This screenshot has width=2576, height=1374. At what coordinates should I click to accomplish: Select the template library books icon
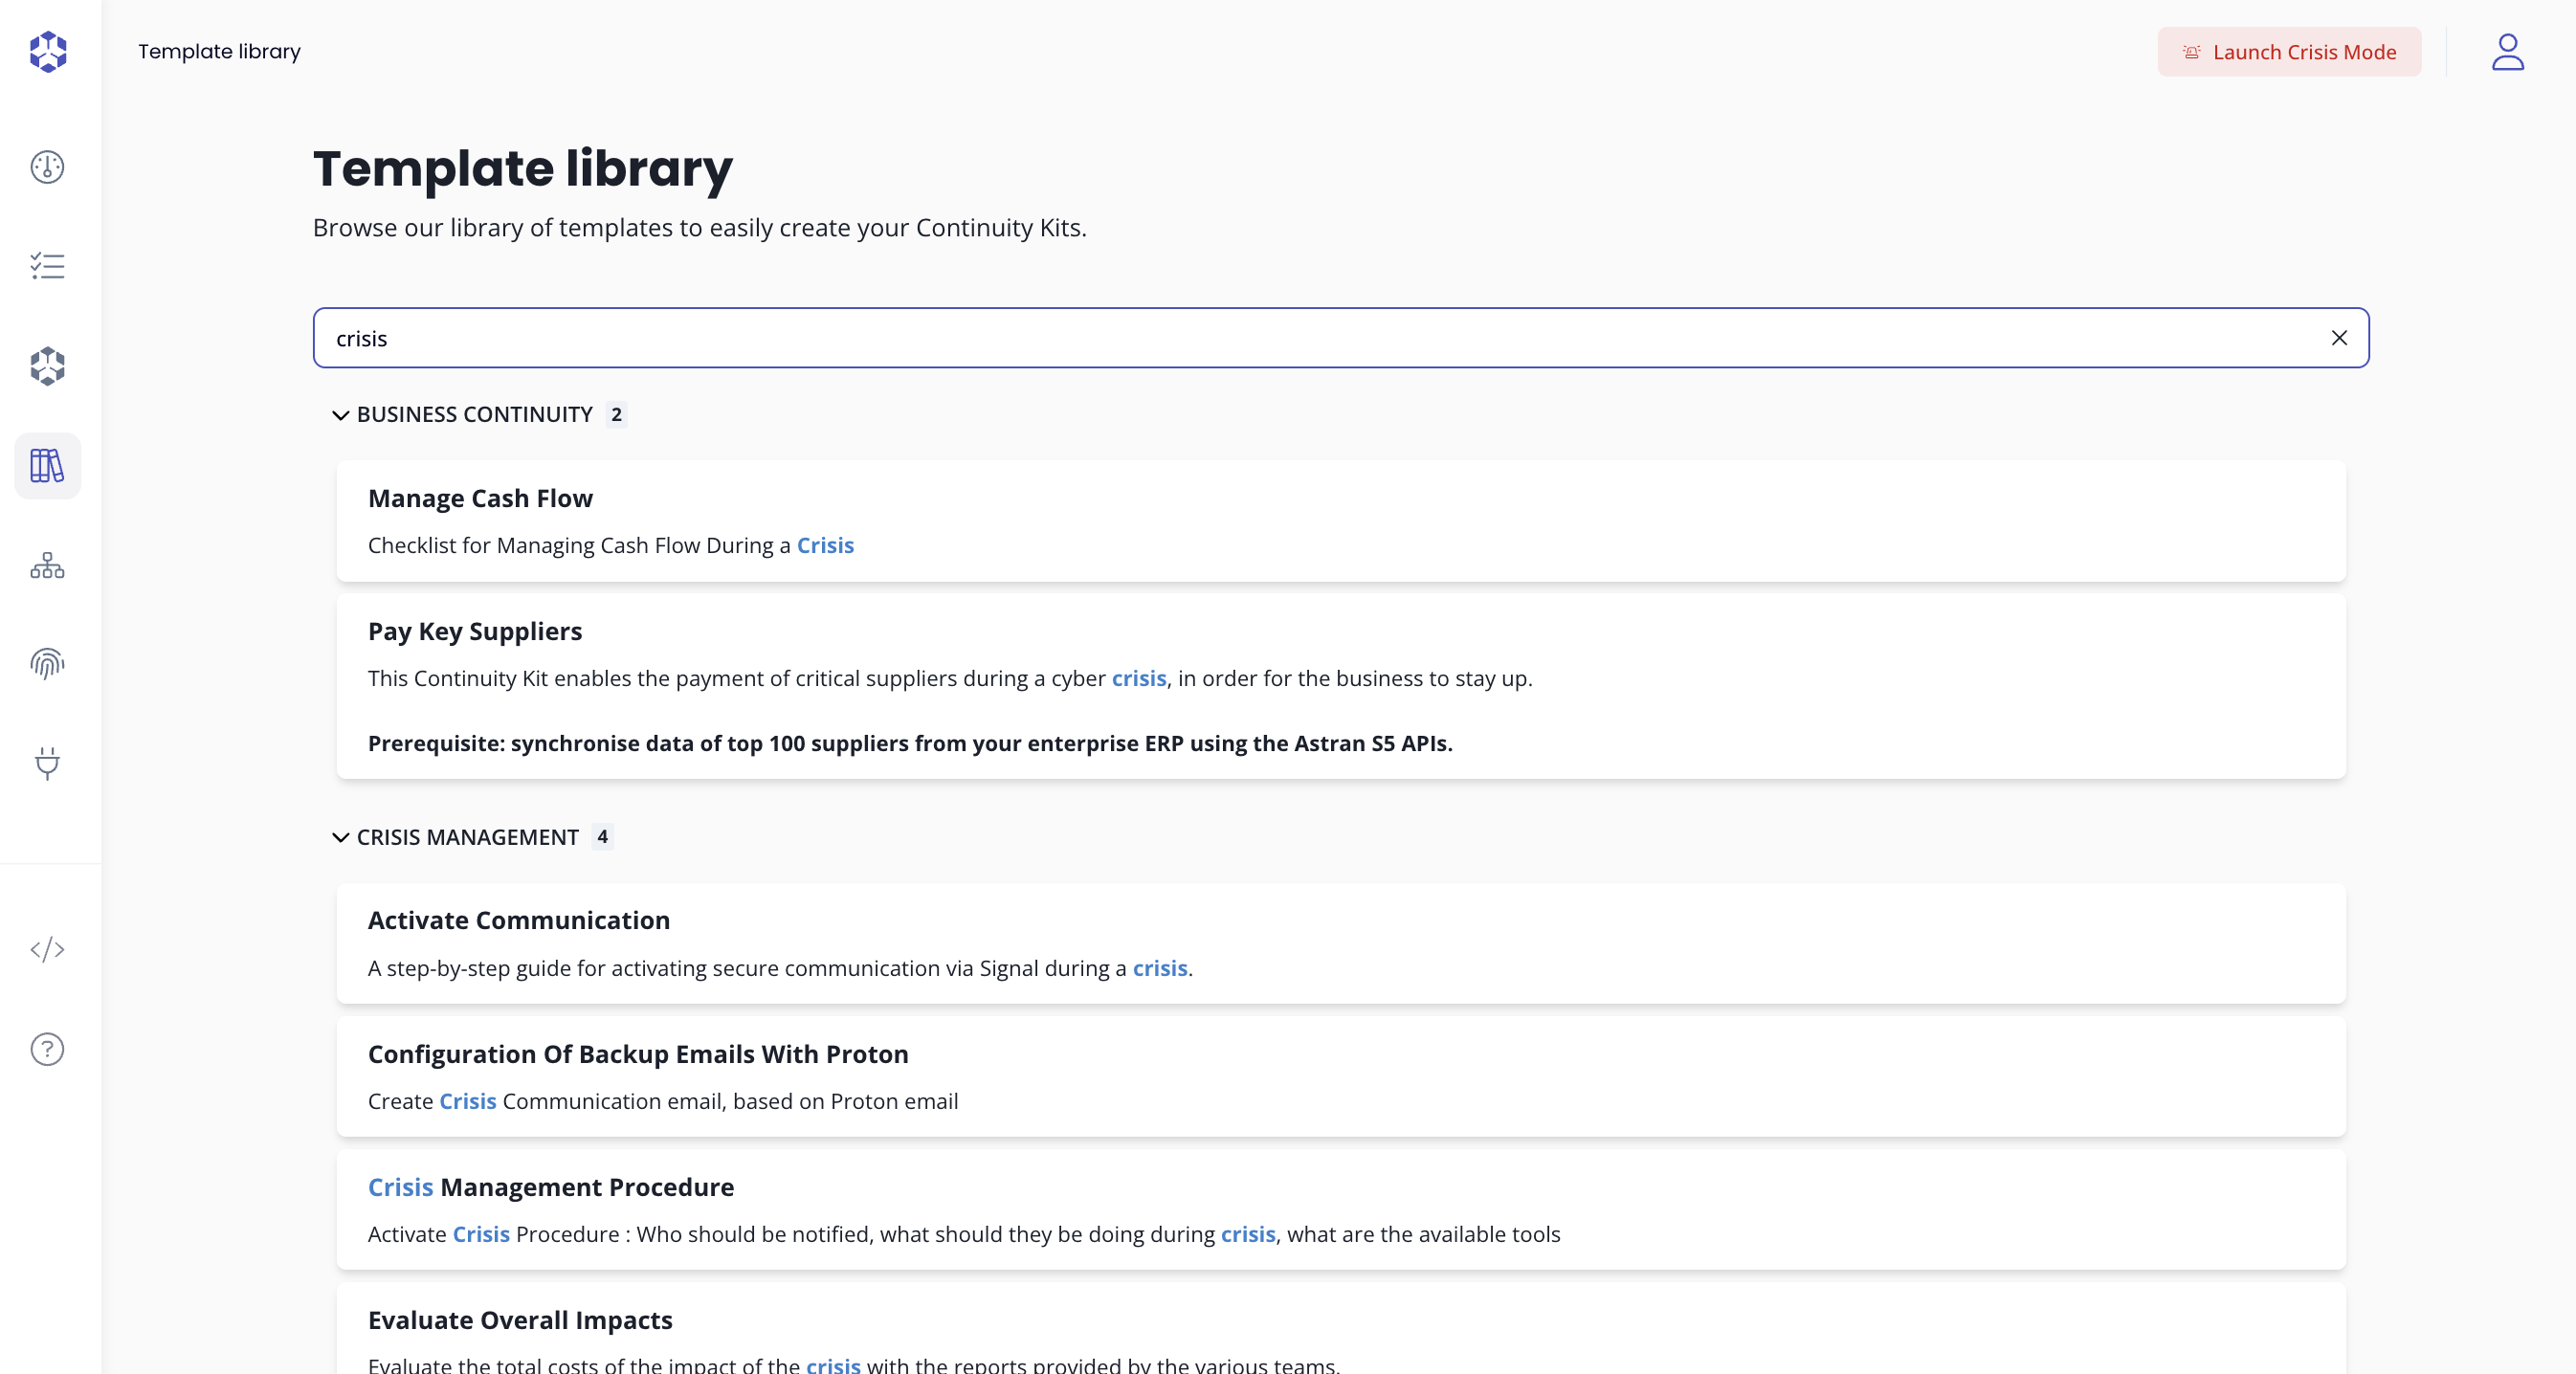pyautogui.click(x=47, y=466)
